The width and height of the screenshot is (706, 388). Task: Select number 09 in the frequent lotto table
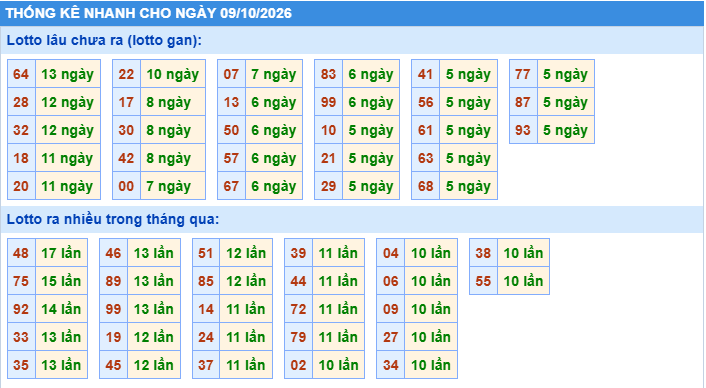coord(391,308)
